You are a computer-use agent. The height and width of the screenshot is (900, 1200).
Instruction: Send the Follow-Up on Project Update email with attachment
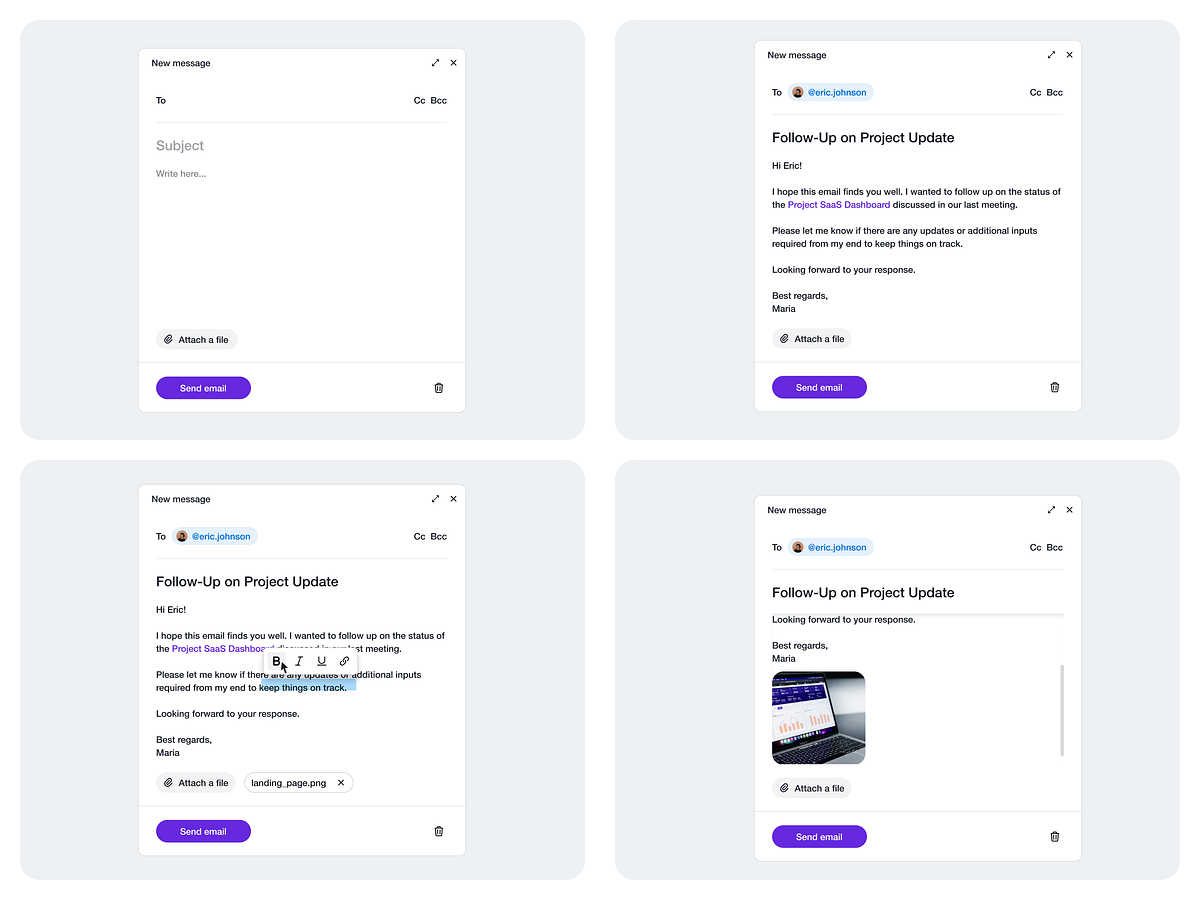tap(203, 830)
